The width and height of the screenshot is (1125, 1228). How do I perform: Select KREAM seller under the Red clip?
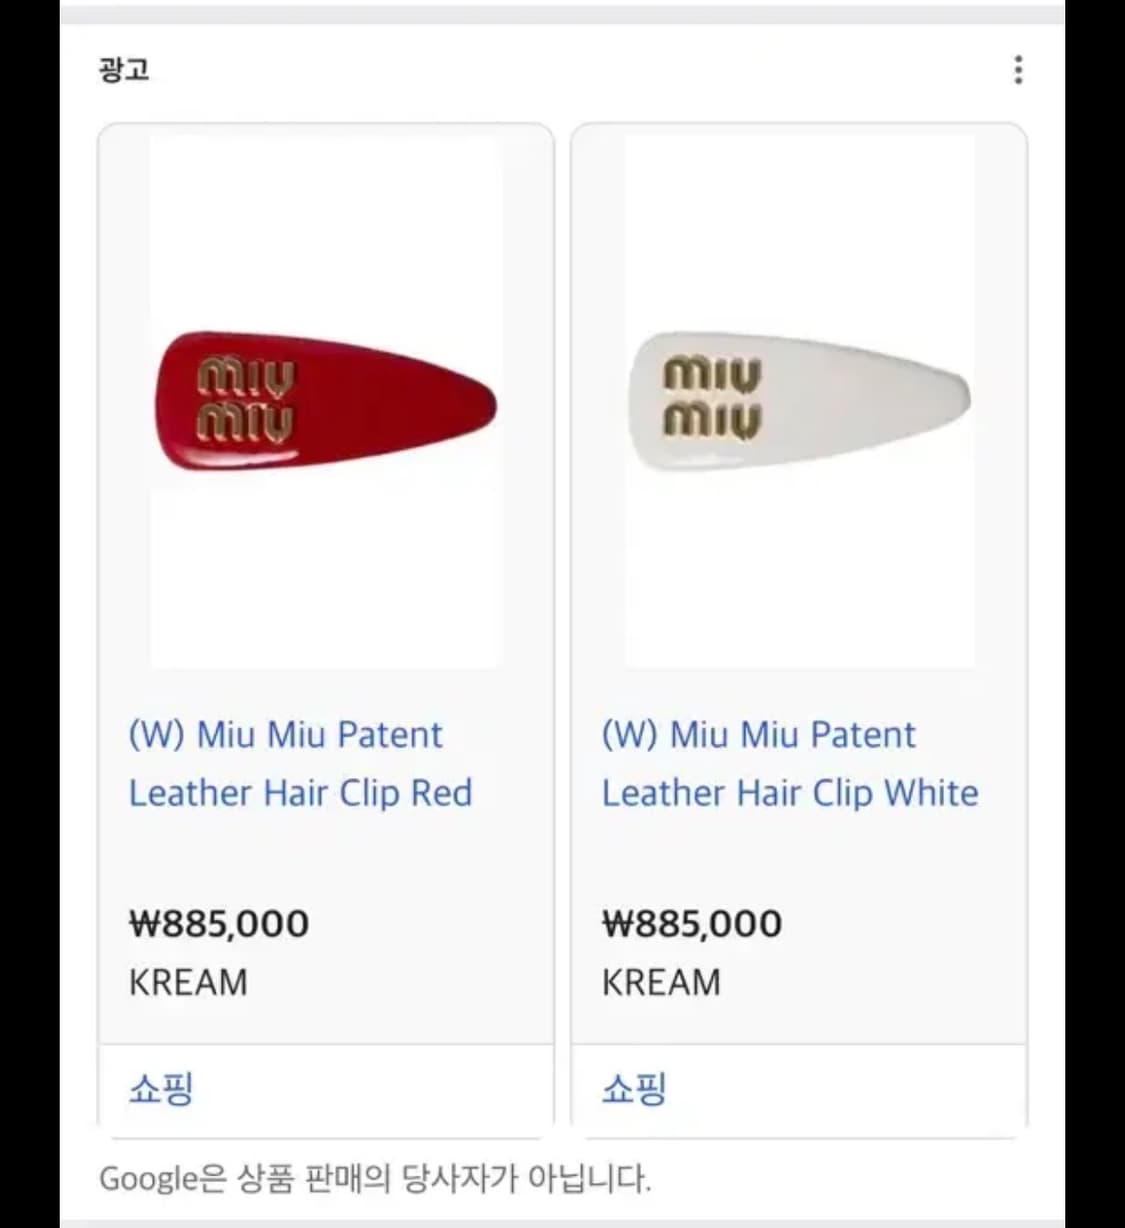coord(188,982)
